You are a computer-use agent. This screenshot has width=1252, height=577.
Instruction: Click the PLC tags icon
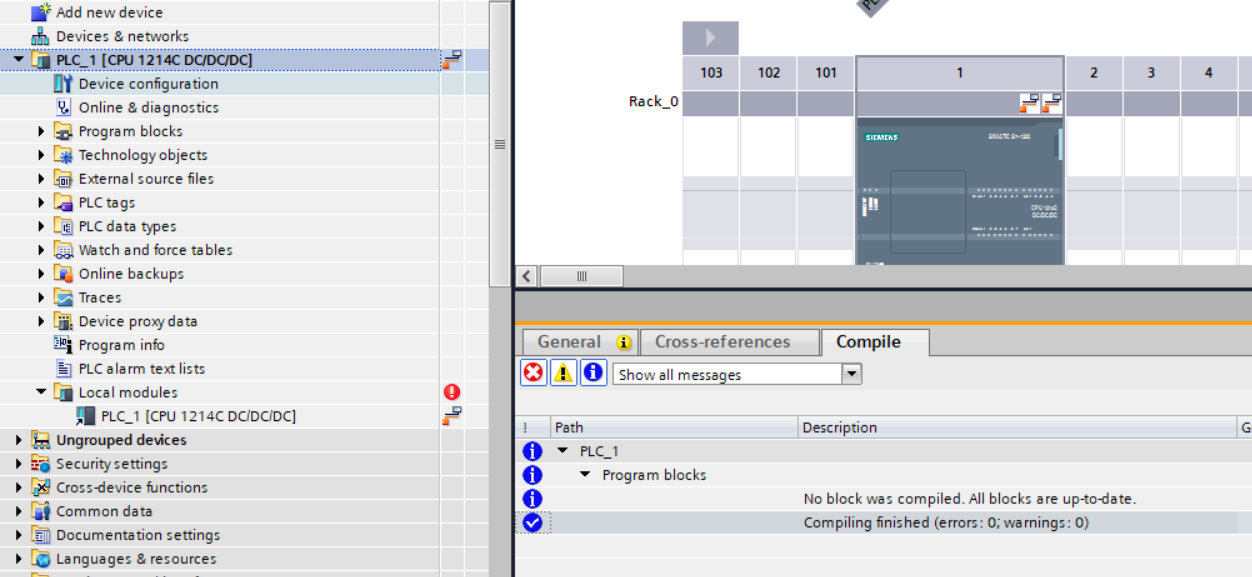(x=63, y=203)
